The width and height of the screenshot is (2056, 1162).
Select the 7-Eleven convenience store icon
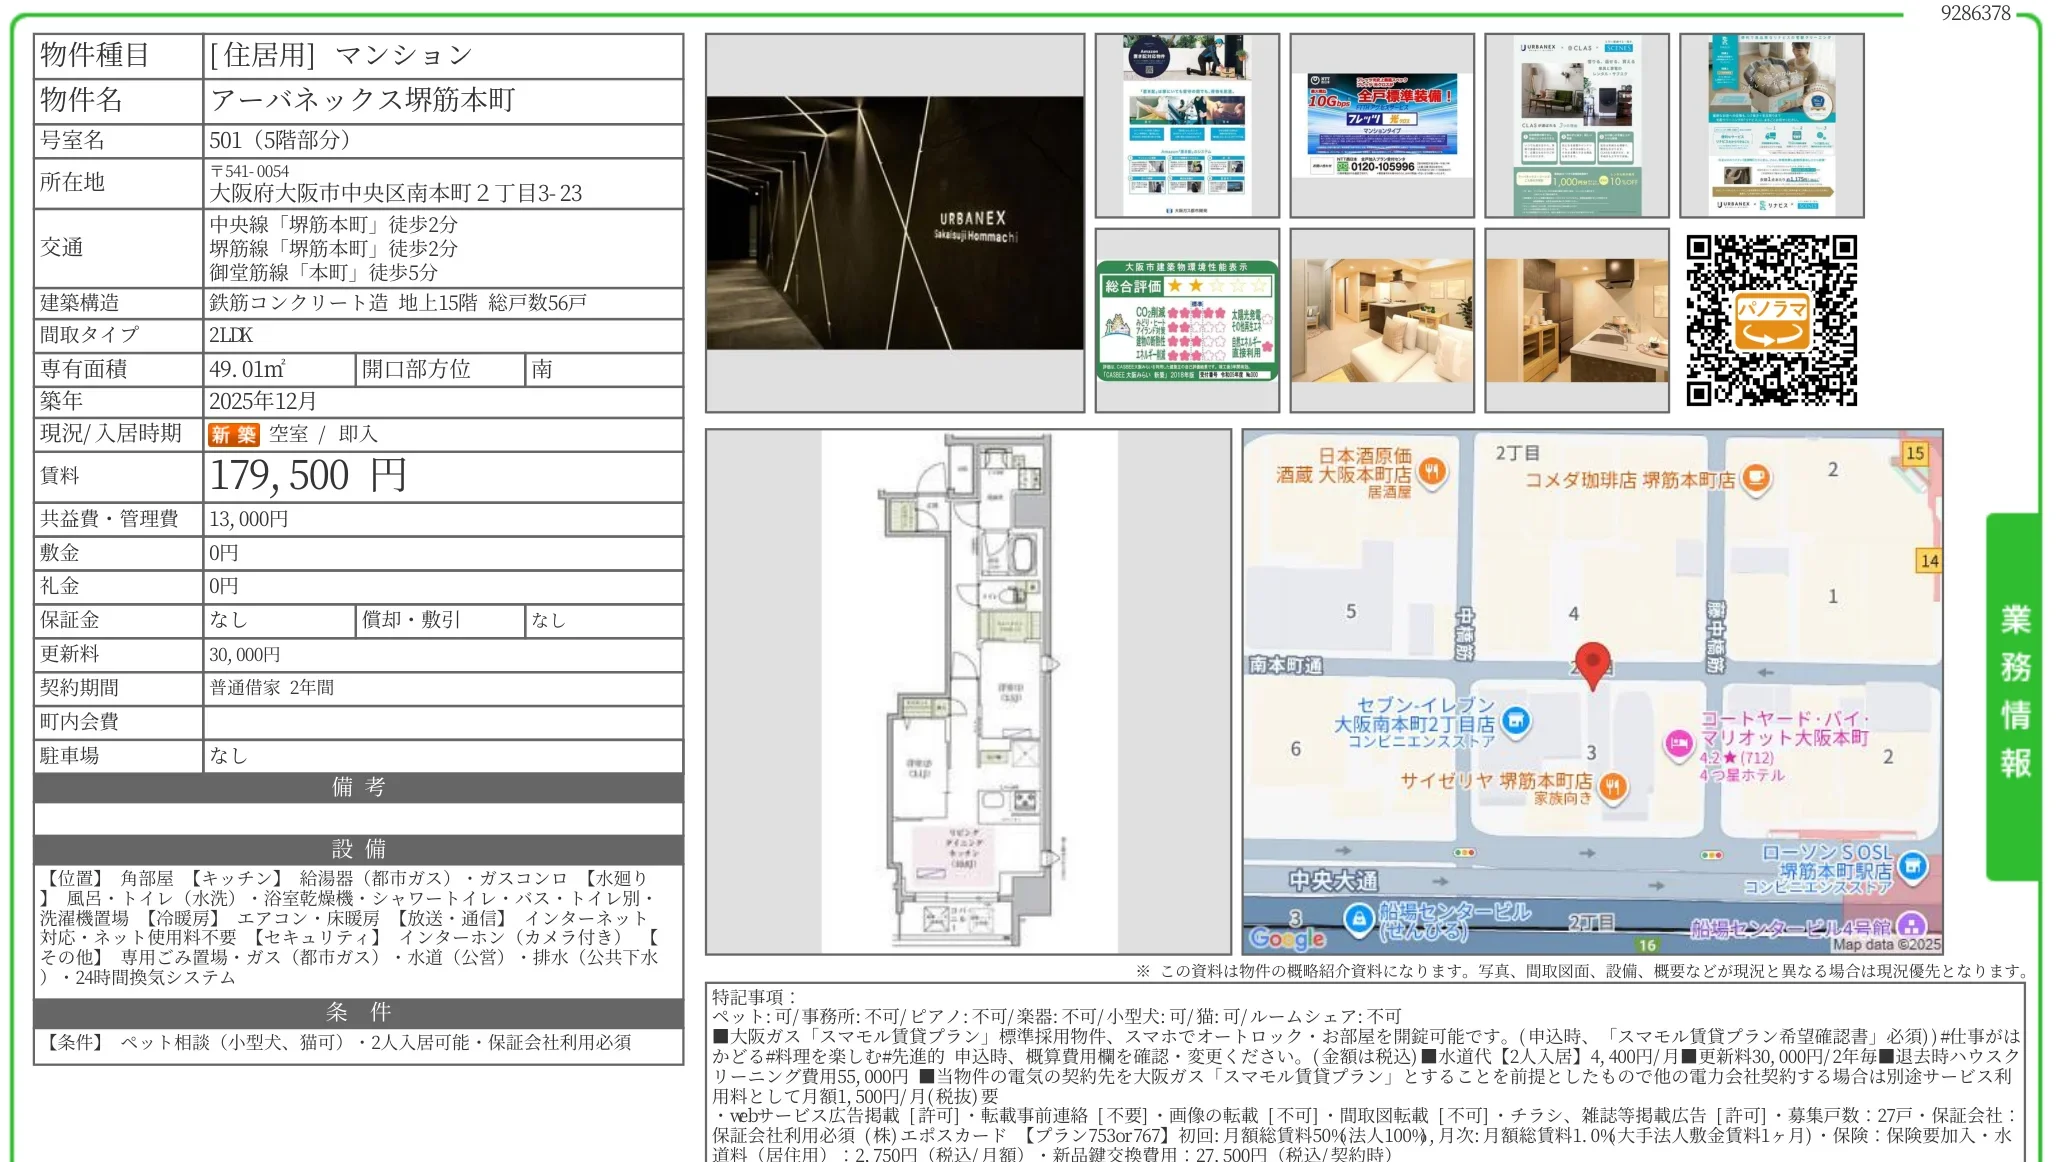coord(1518,718)
